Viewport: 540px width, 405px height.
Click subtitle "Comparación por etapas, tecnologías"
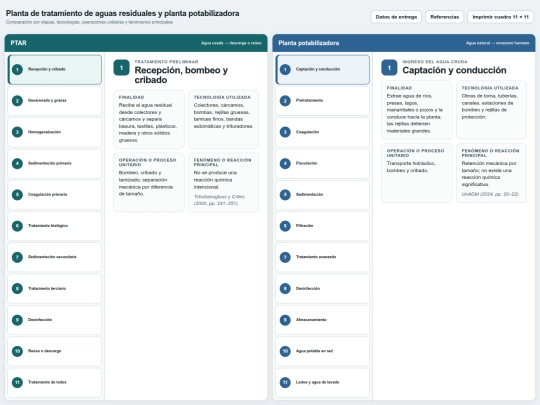(89, 22)
